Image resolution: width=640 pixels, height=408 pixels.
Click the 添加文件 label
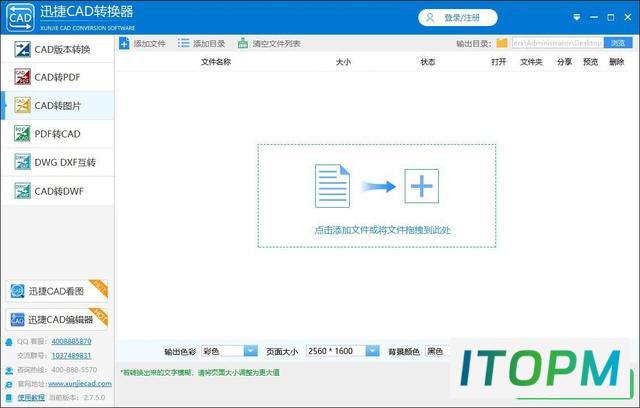149,44
